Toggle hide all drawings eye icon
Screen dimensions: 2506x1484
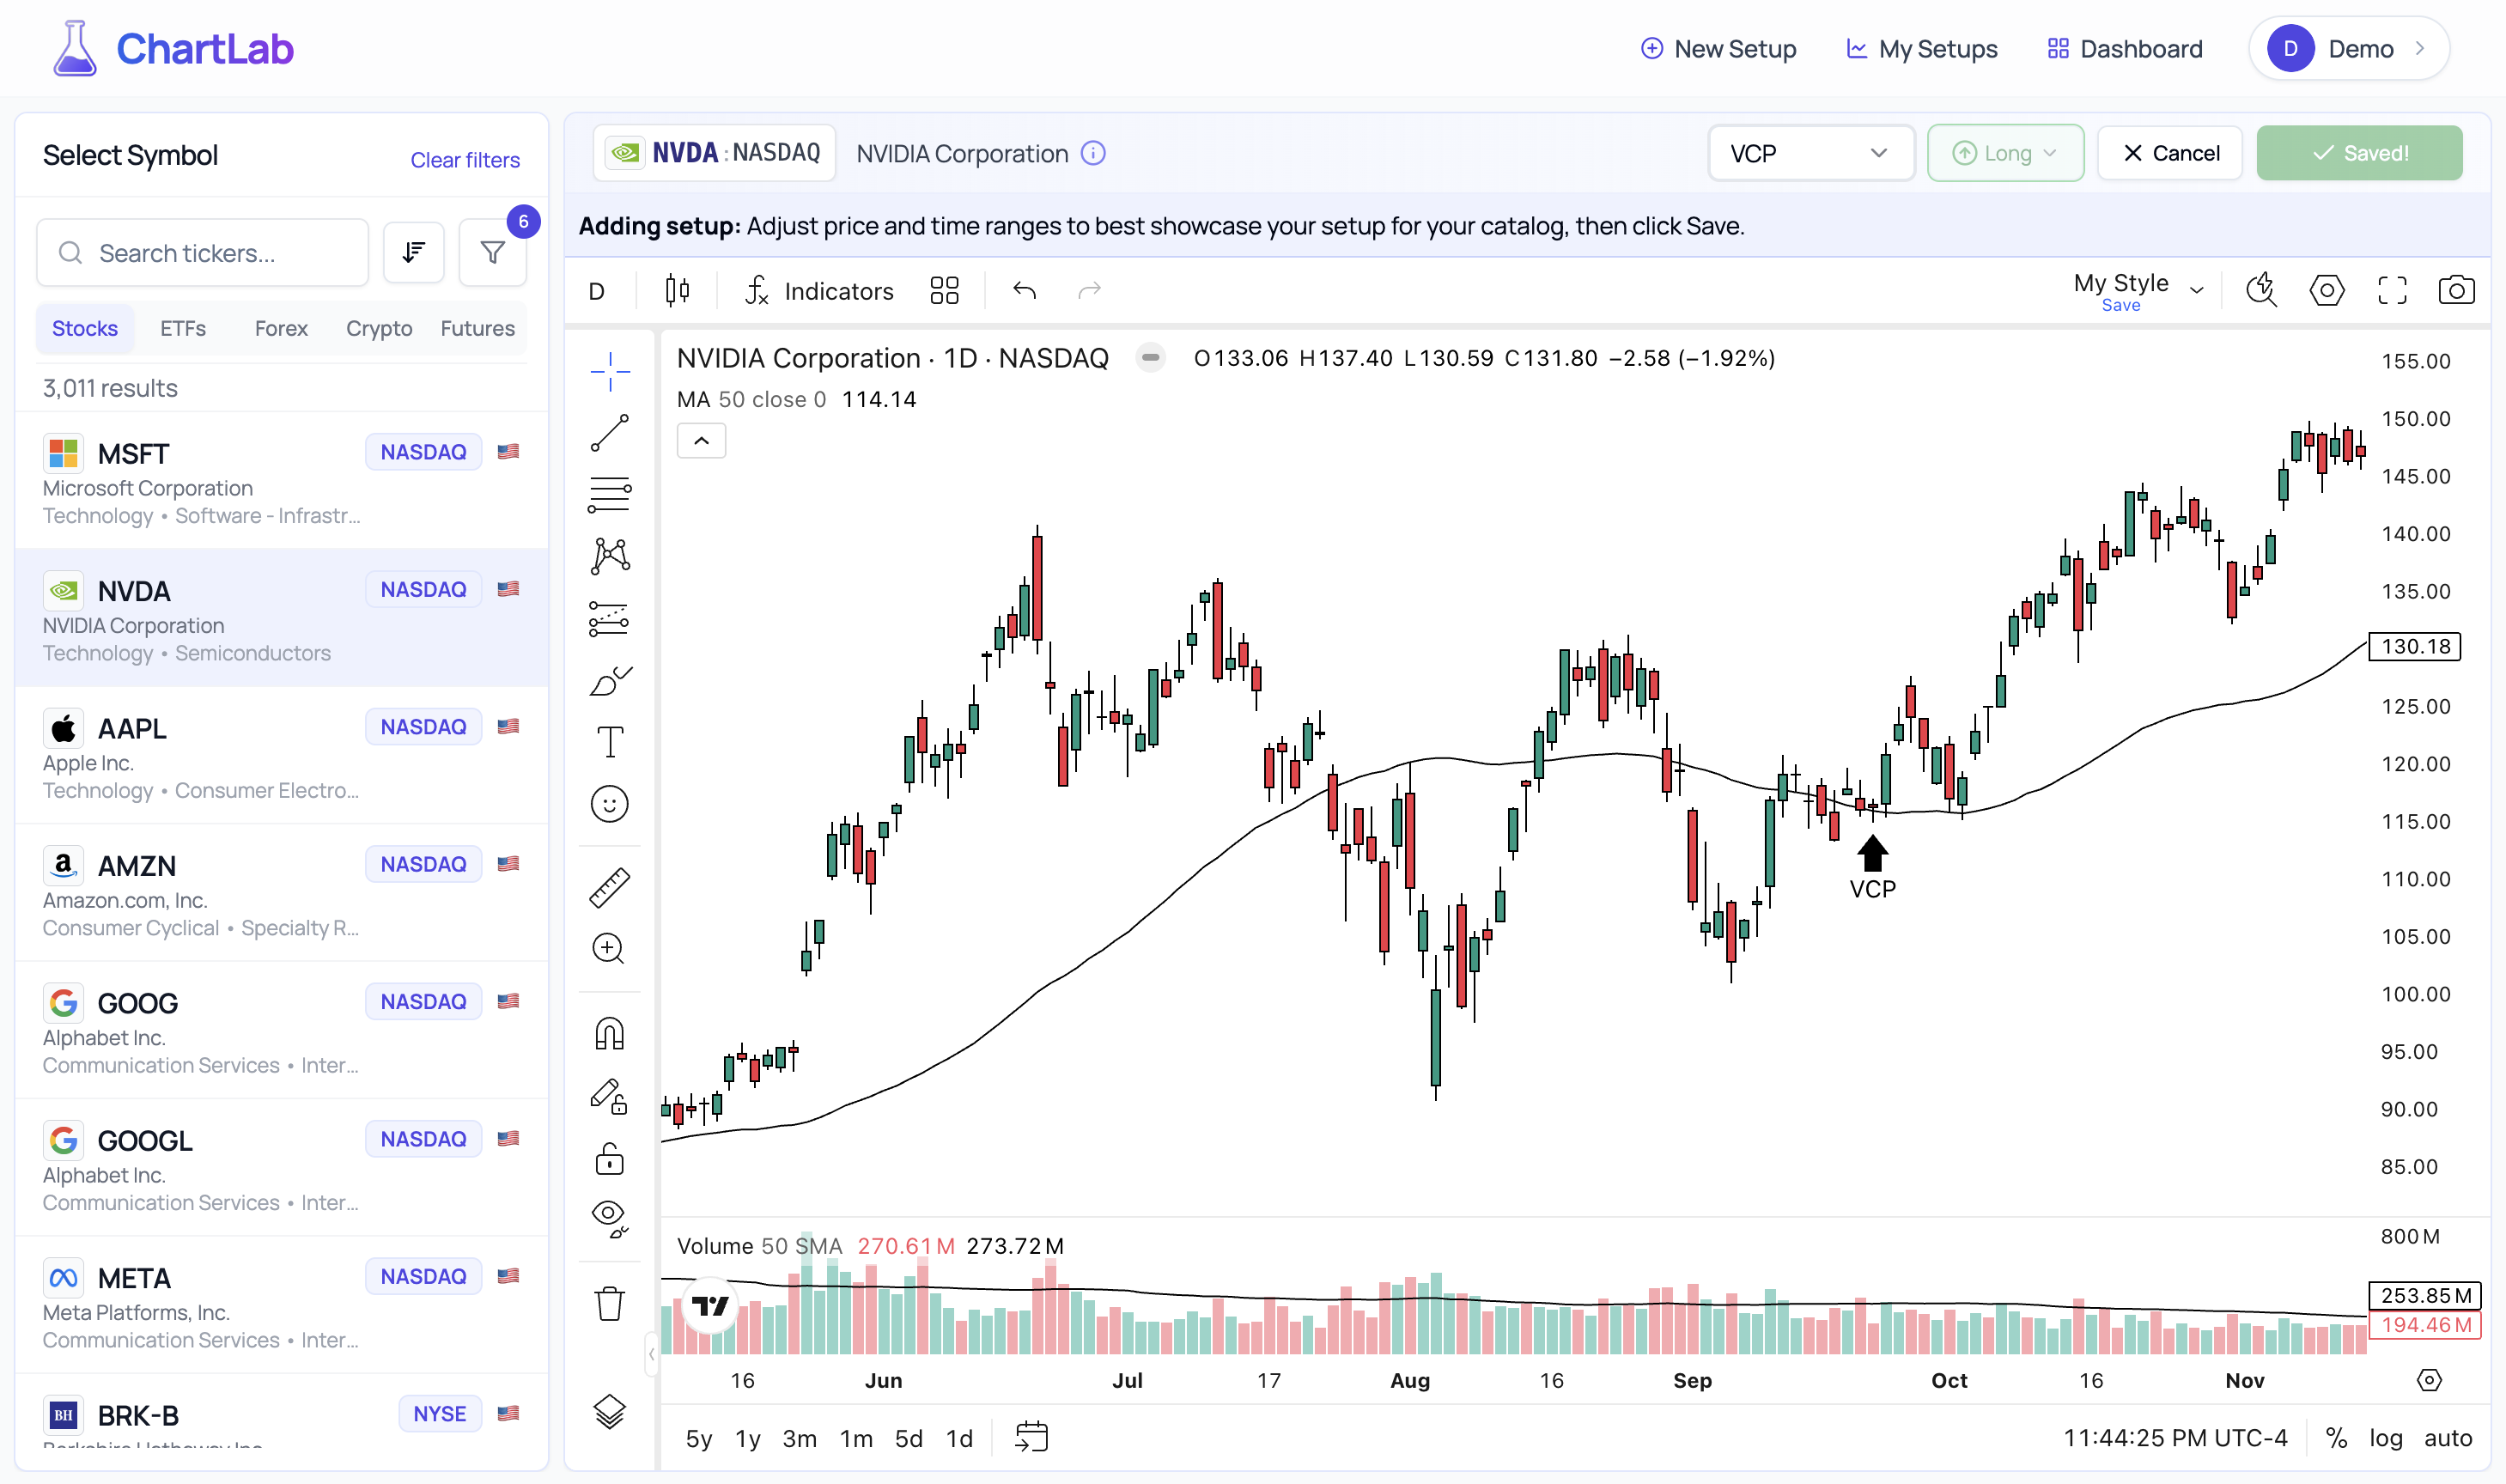point(609,1219)
